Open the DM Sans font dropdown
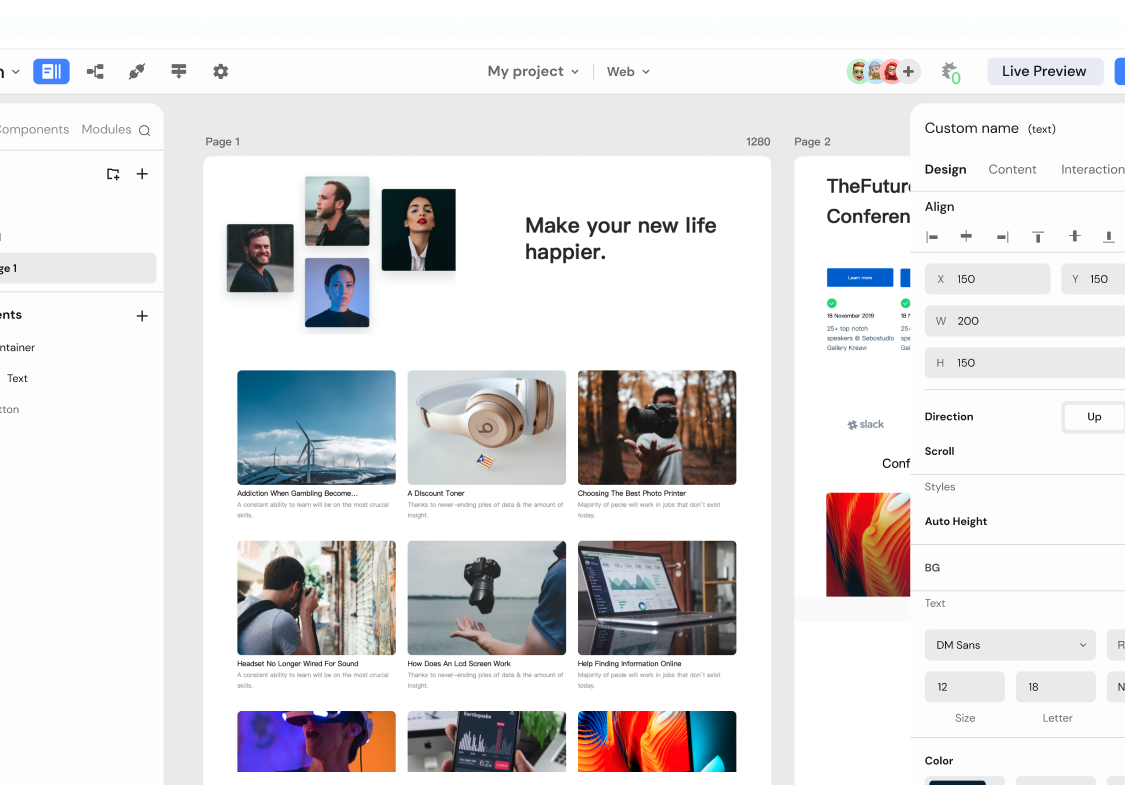This screenshot has height=785, width=1125. click(1010, 645)
